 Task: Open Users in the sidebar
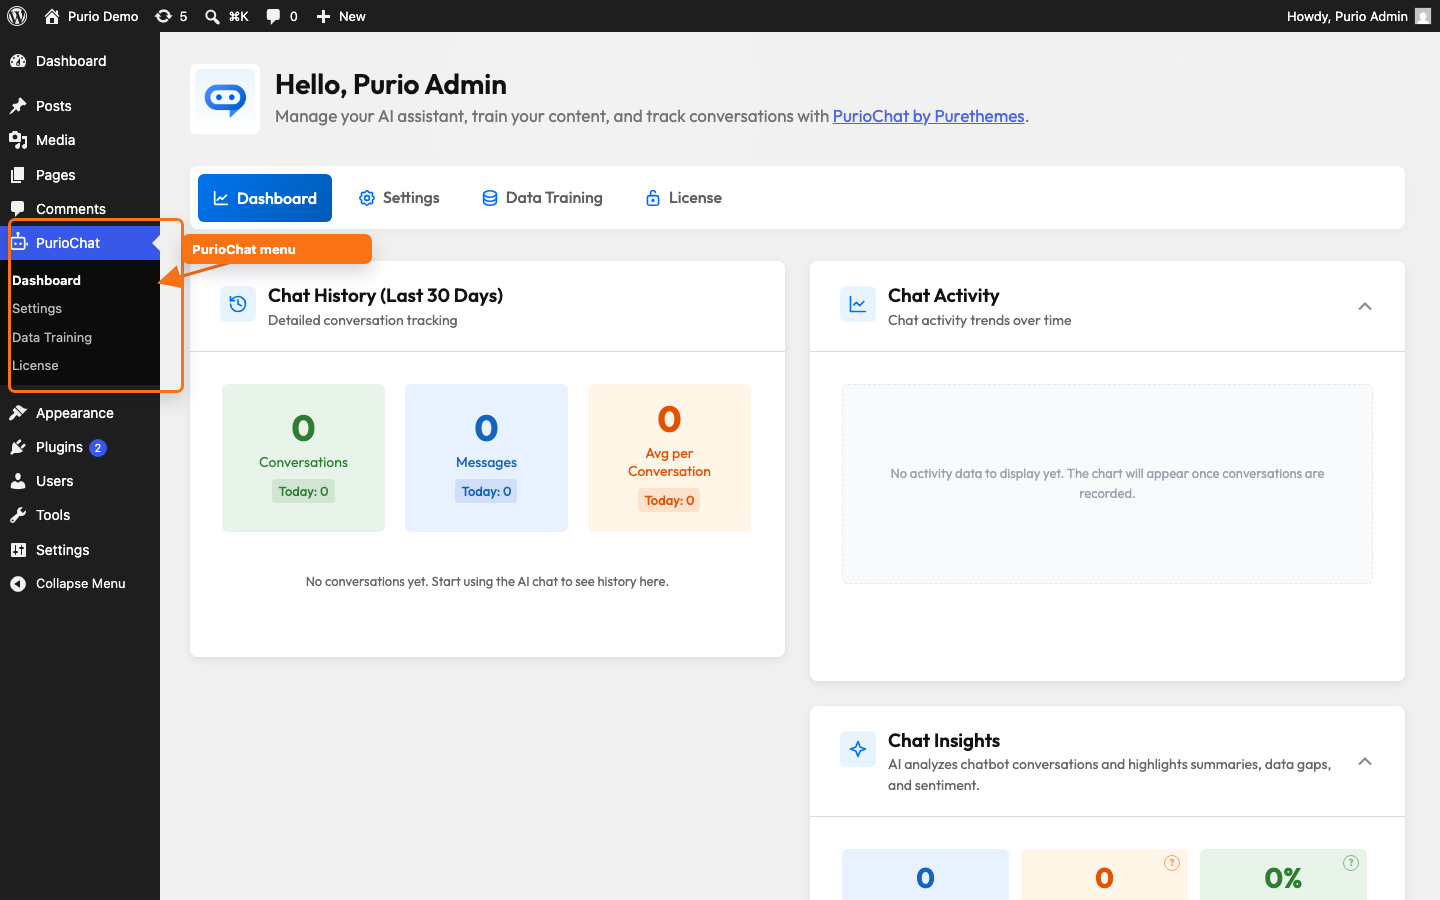click(x=80, y=481)
